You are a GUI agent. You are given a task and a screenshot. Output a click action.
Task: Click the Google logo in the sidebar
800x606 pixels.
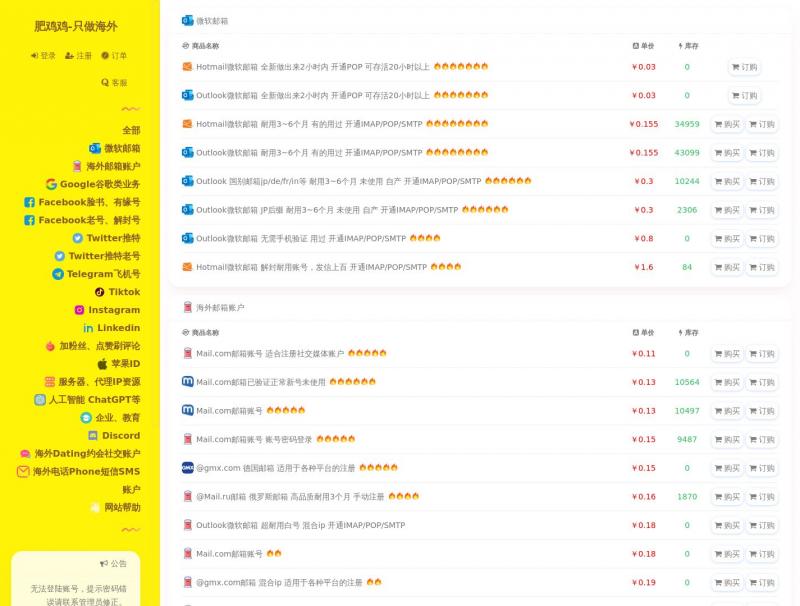pos(51,184)
